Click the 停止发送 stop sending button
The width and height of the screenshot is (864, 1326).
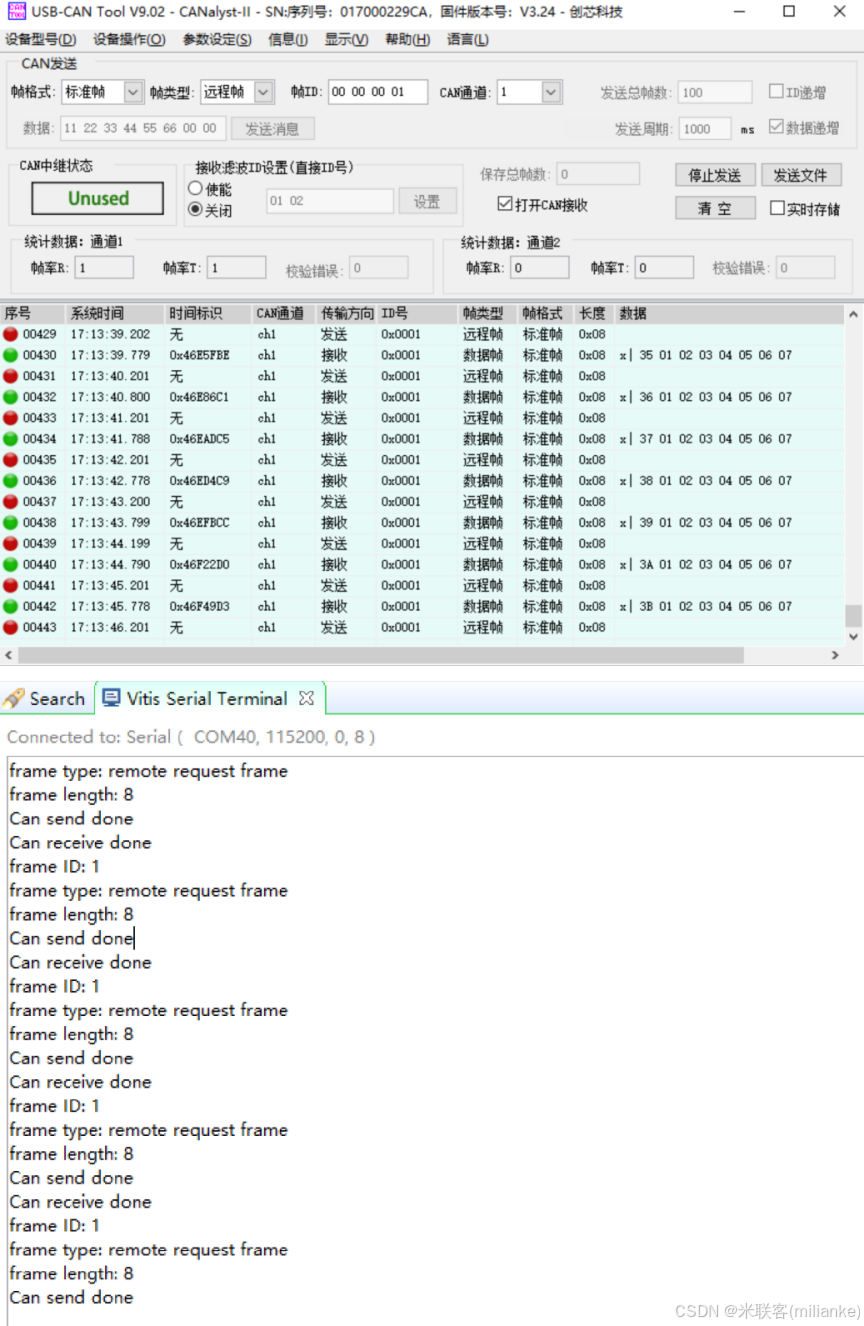[714, 174]
